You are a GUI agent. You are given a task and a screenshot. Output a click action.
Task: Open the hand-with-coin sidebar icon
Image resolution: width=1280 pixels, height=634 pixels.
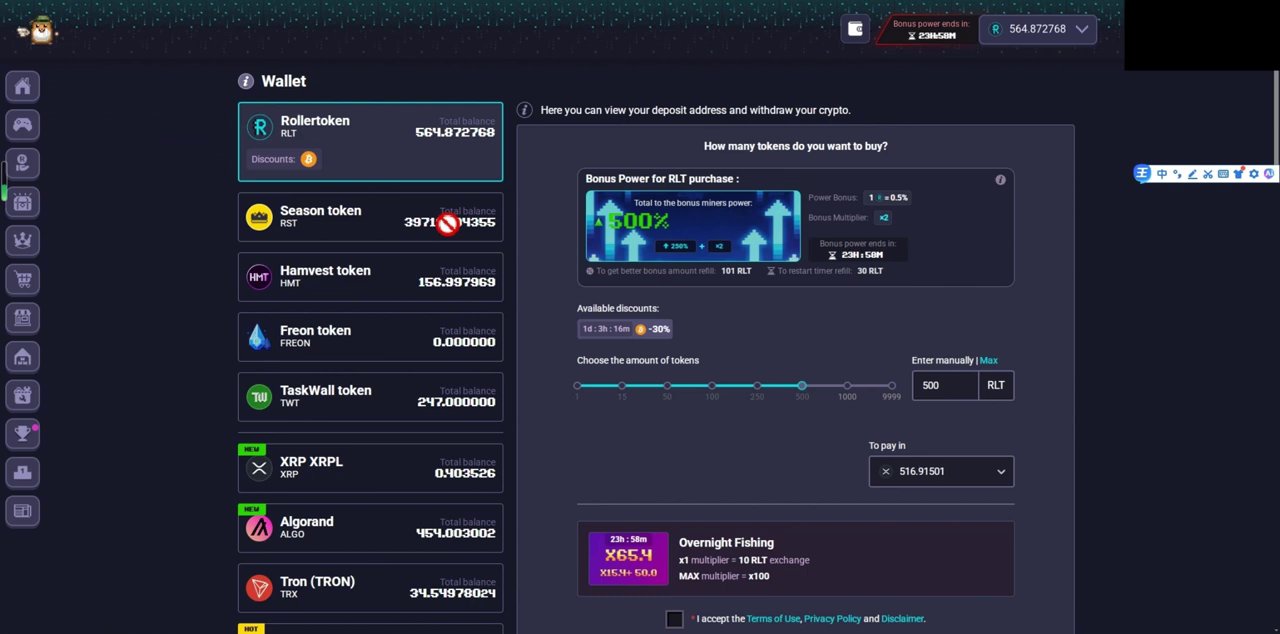[x=23, y=163]
